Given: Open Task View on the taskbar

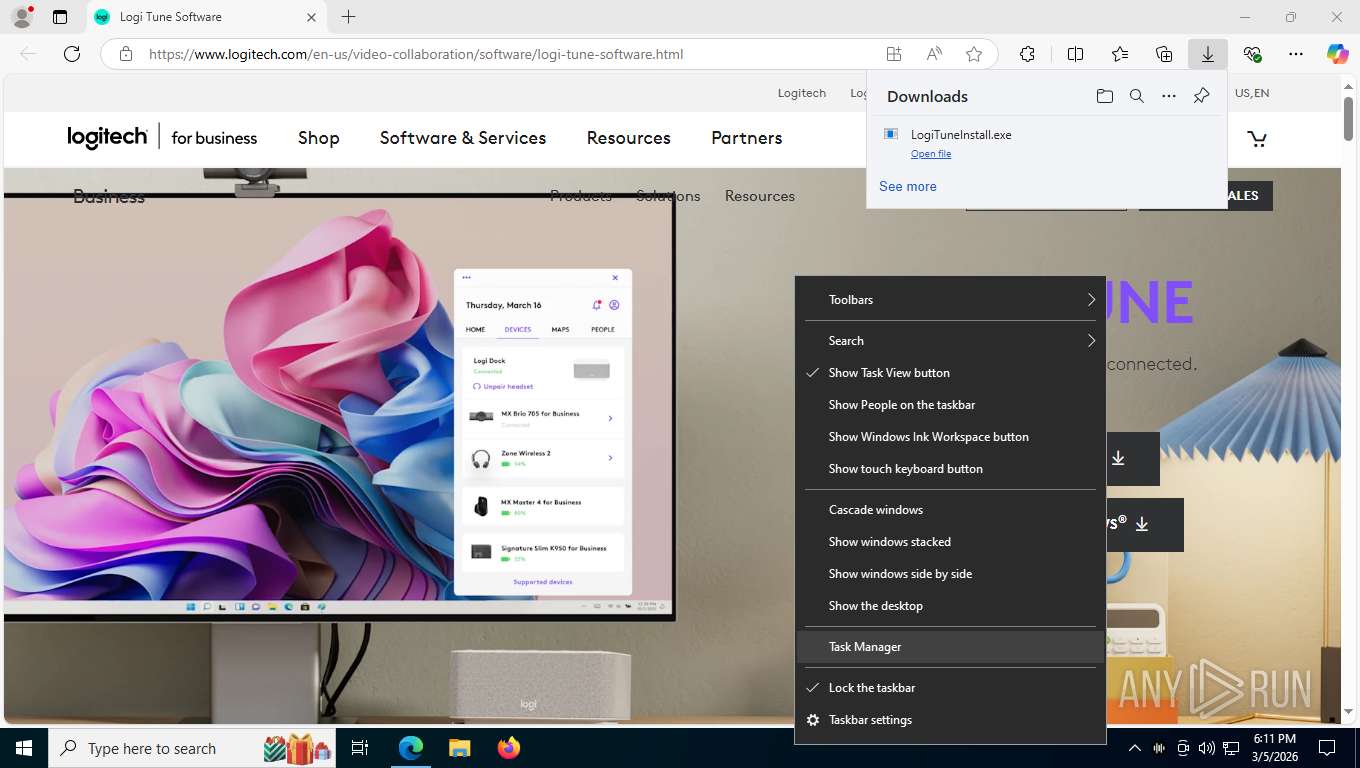Looking at the screenshot, I should [x=360, y=748].
